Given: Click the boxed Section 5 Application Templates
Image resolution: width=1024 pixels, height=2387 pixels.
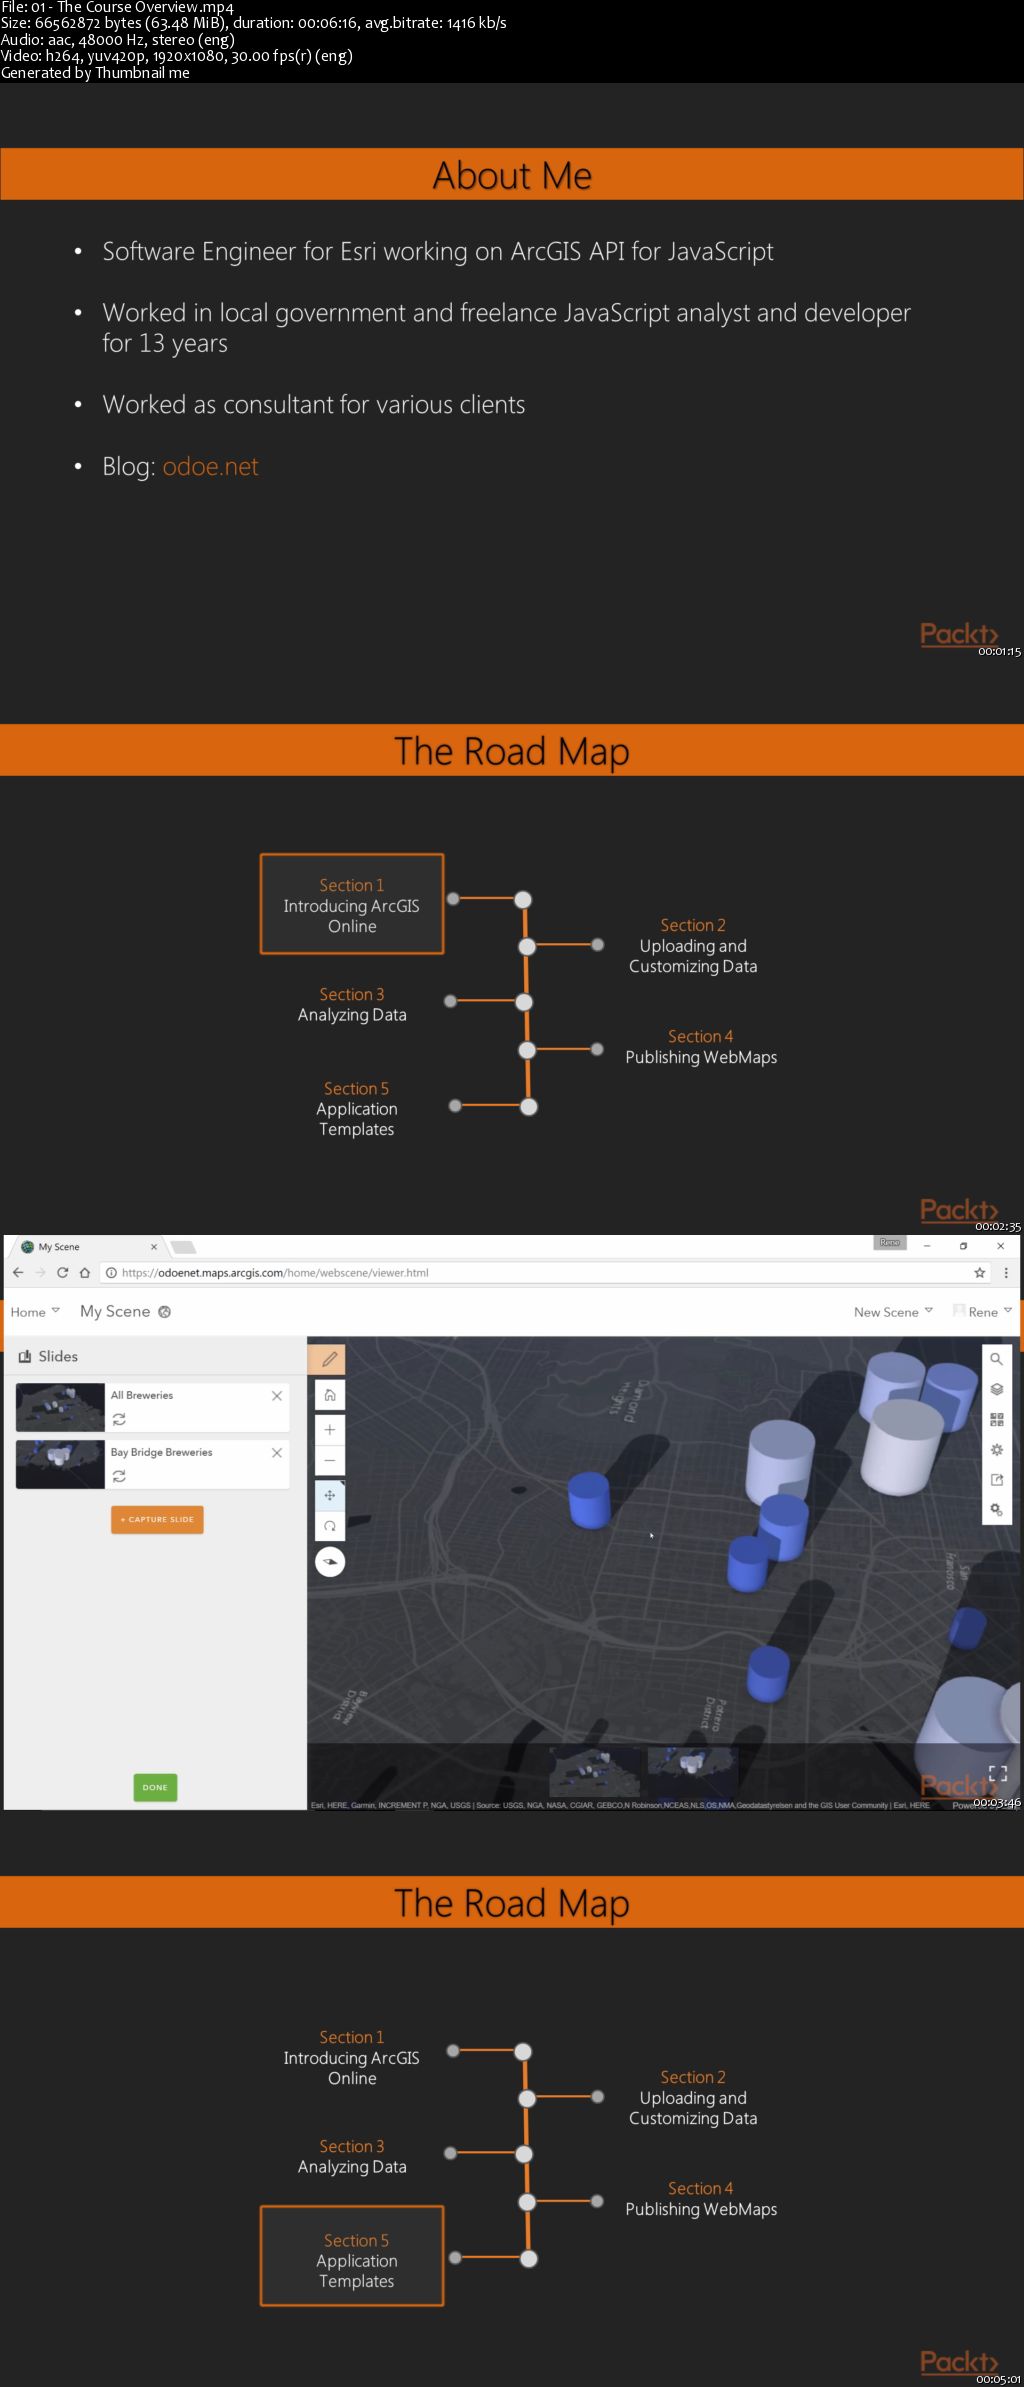Looking at the screenshot, I should point(352,2256).
